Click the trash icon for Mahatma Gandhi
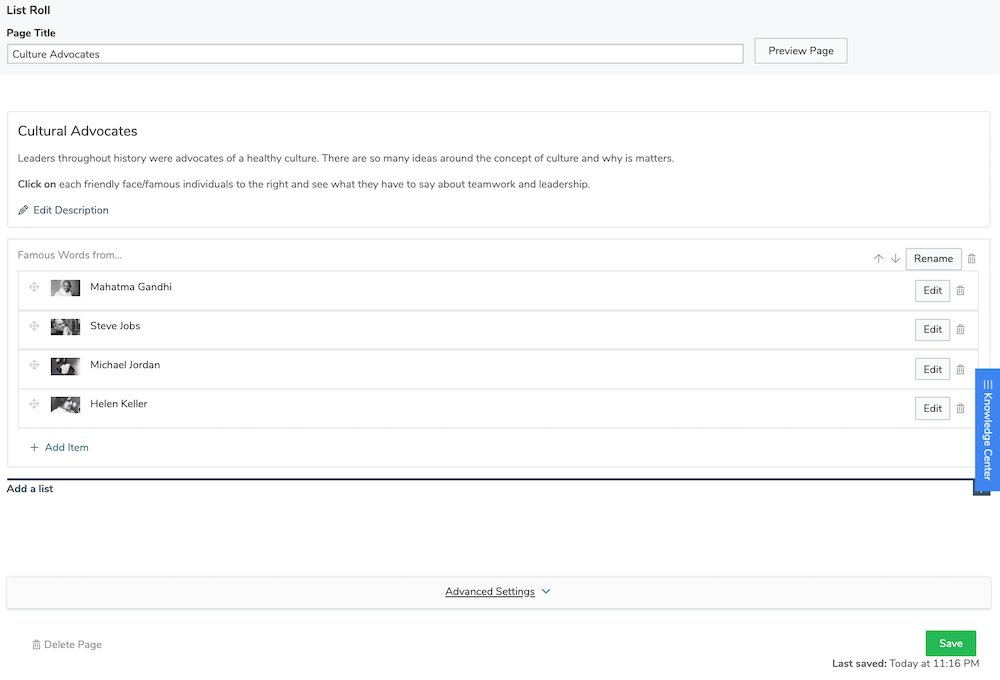Viewport: 1000px width, 680px height. pyautogui.click(x=960, y=290)
